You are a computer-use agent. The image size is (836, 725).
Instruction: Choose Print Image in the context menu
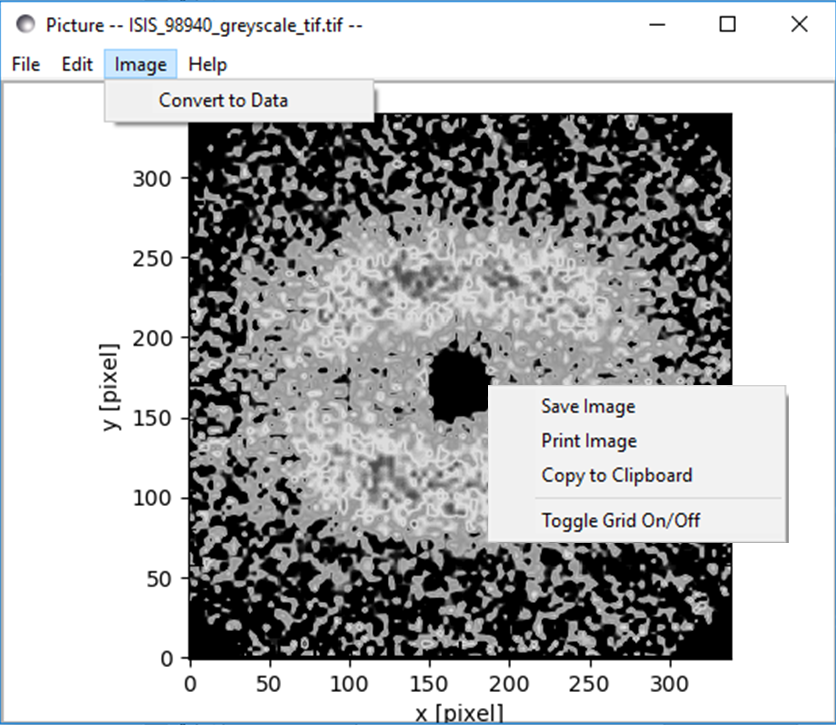[589, 441]
